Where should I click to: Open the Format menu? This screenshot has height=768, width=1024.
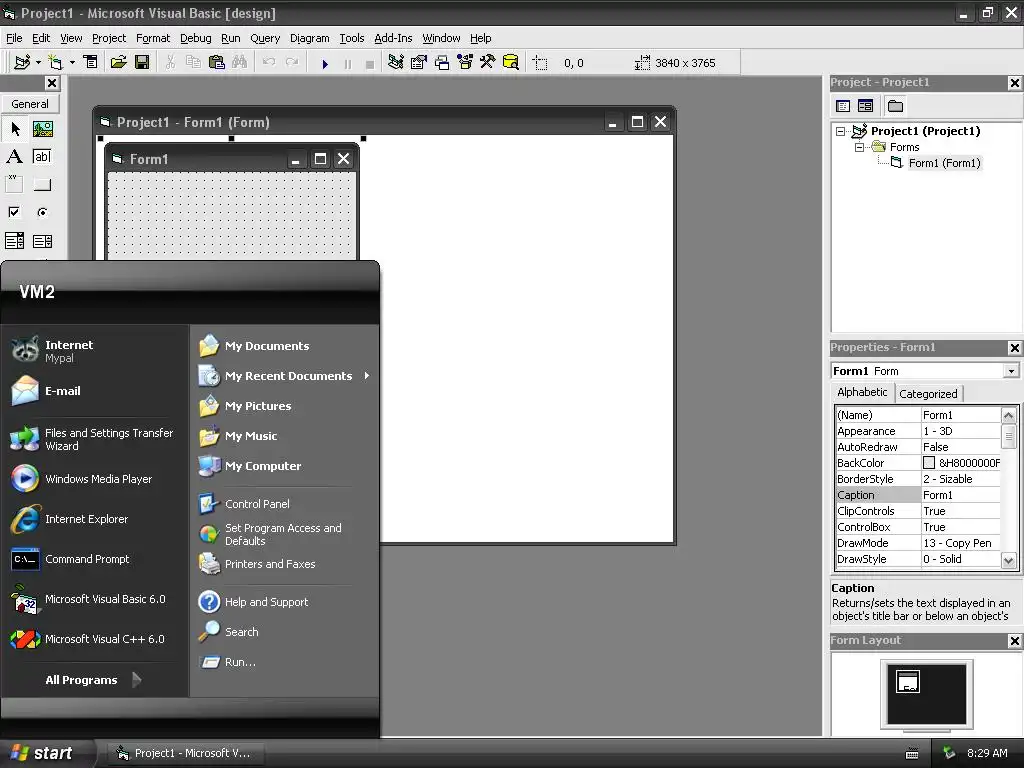(x=153, y=38)
